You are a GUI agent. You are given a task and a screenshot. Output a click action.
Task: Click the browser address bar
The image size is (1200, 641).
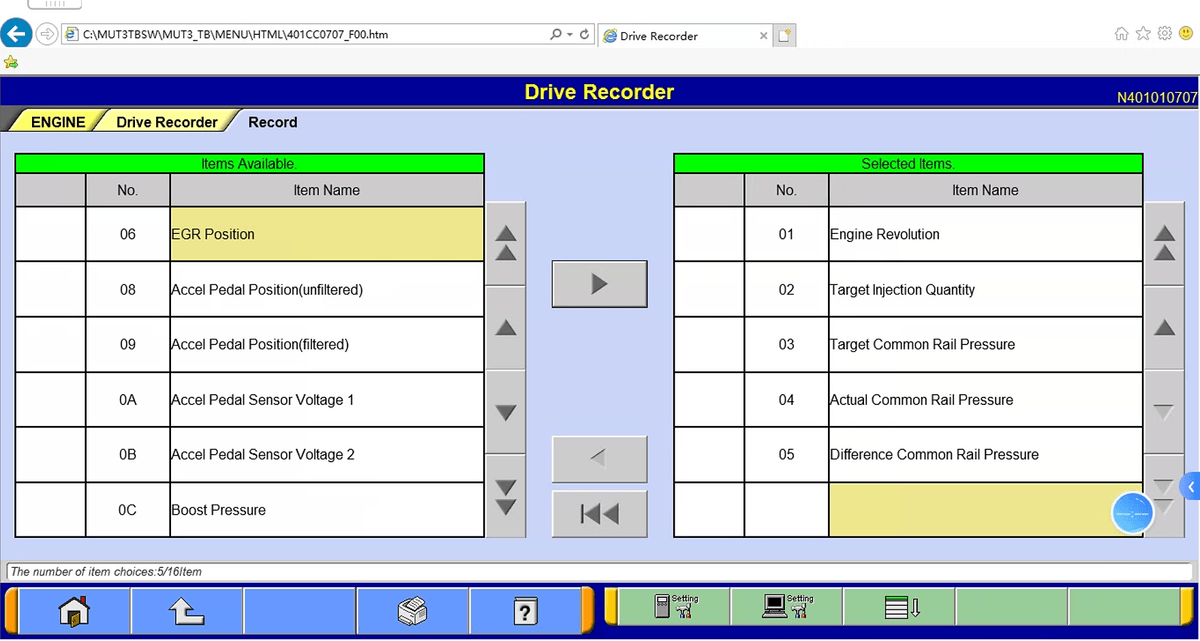pyautogui.click(x=300, y=35)
